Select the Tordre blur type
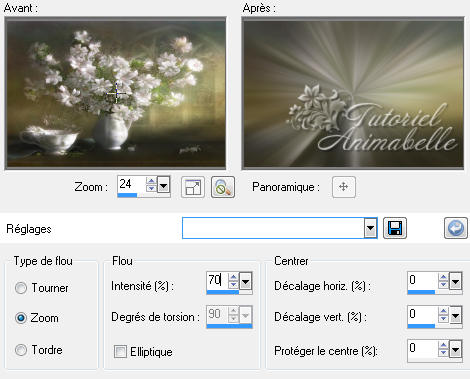Image resolution: width=470 pixels, height=379 pixels. coord(21,350)
